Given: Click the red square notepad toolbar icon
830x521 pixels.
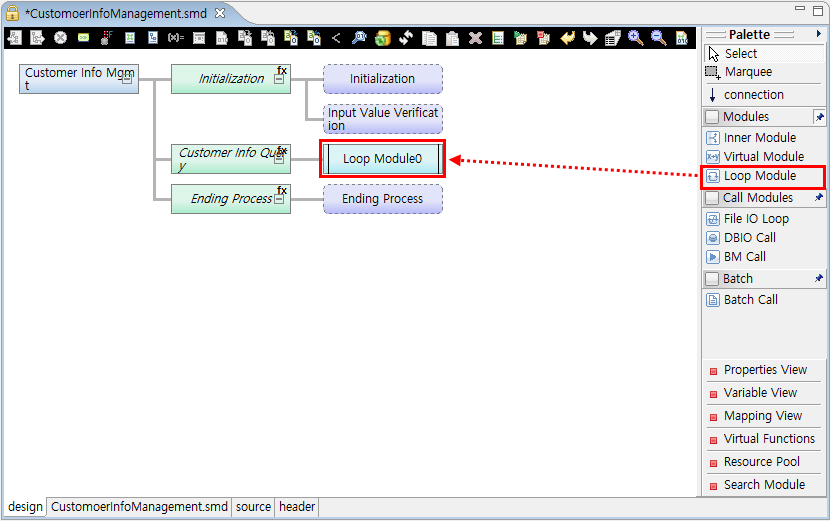Looking at the screenshot, I should [x=544, y=38].
